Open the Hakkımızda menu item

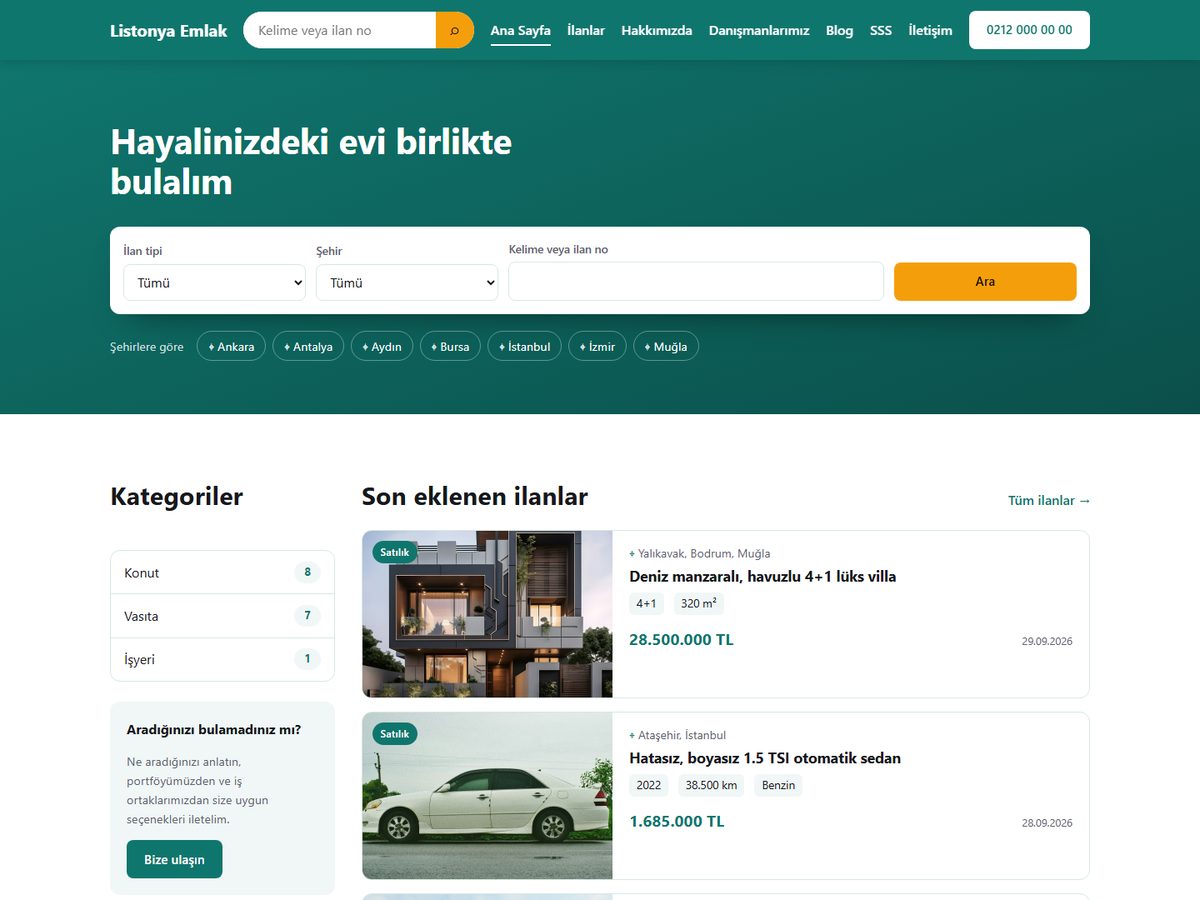click(x=656, y=30)
